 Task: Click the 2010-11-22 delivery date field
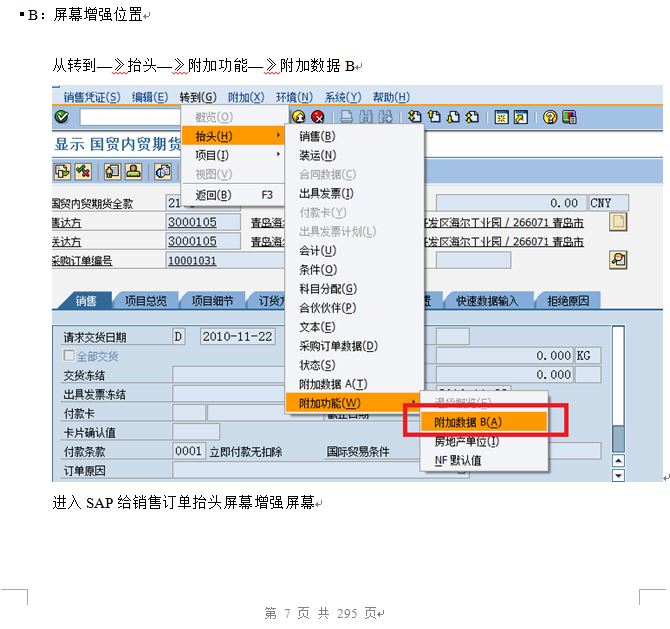[238, 336]
